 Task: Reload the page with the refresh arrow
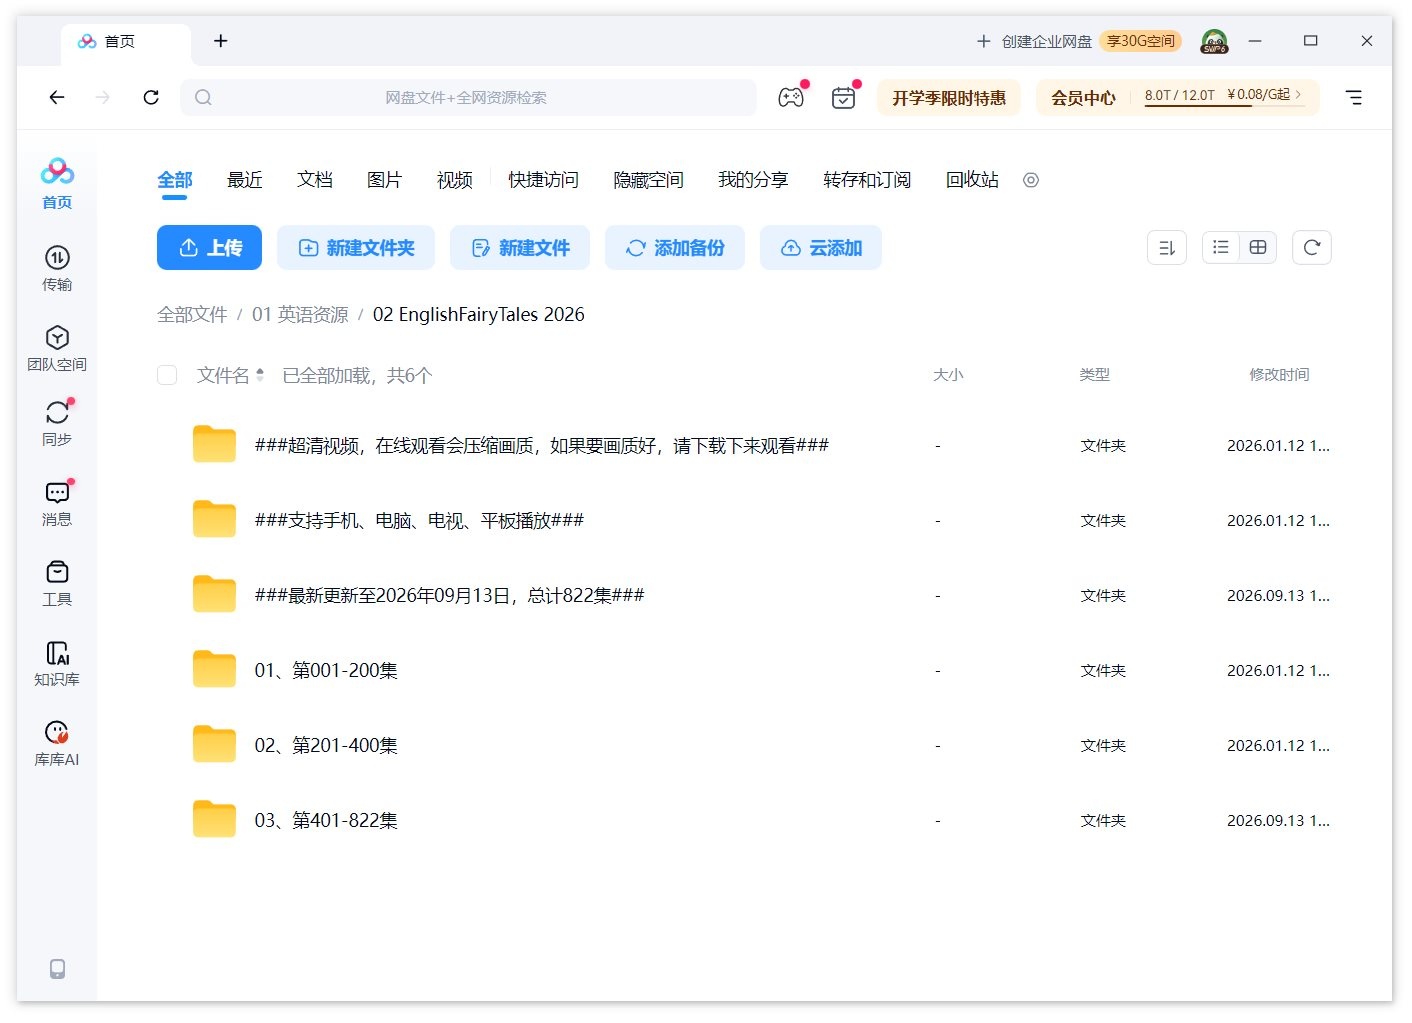coord(151,97)
